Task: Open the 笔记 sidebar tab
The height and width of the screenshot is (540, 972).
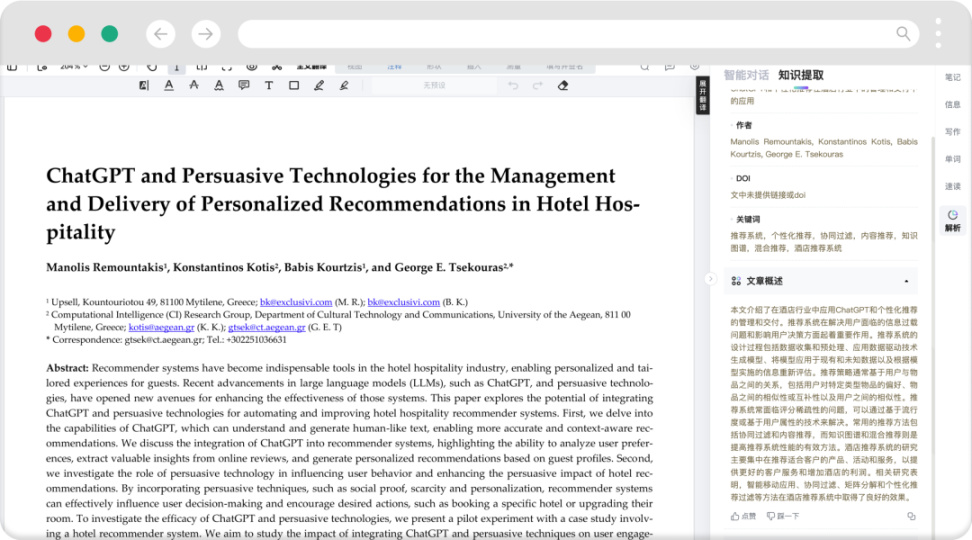Action: (952, 77)
